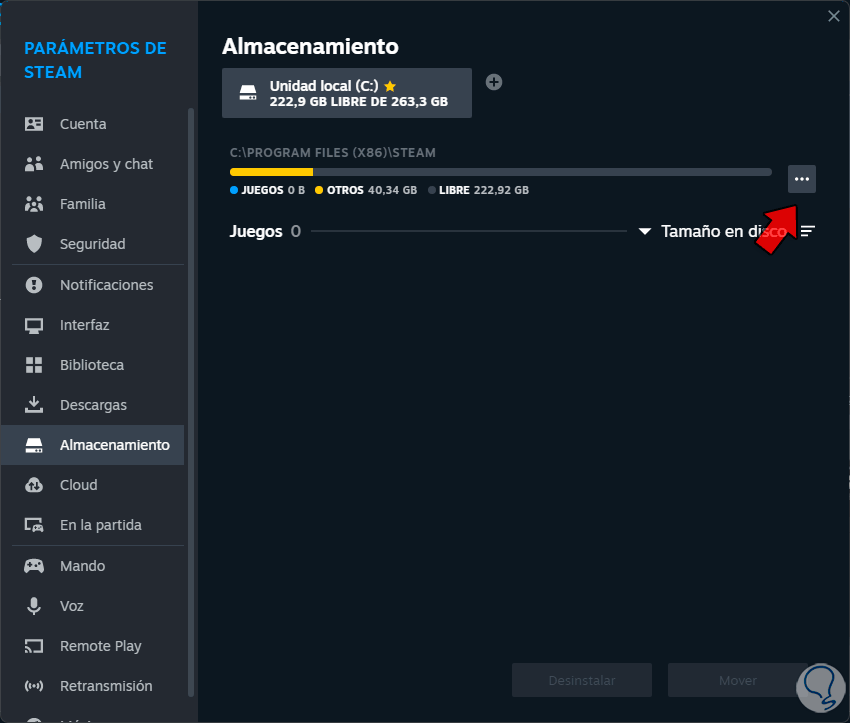Click the En la partida overlay icon

pyautogui.click(x=34, y=525)
